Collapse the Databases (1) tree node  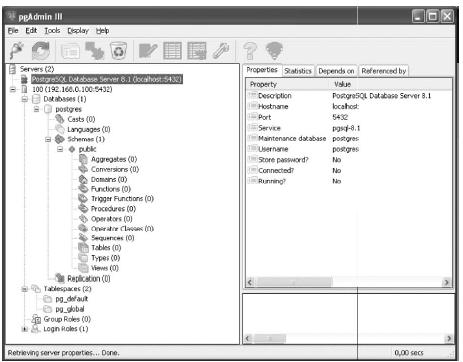pyautogui.click(x=25, y=99)
